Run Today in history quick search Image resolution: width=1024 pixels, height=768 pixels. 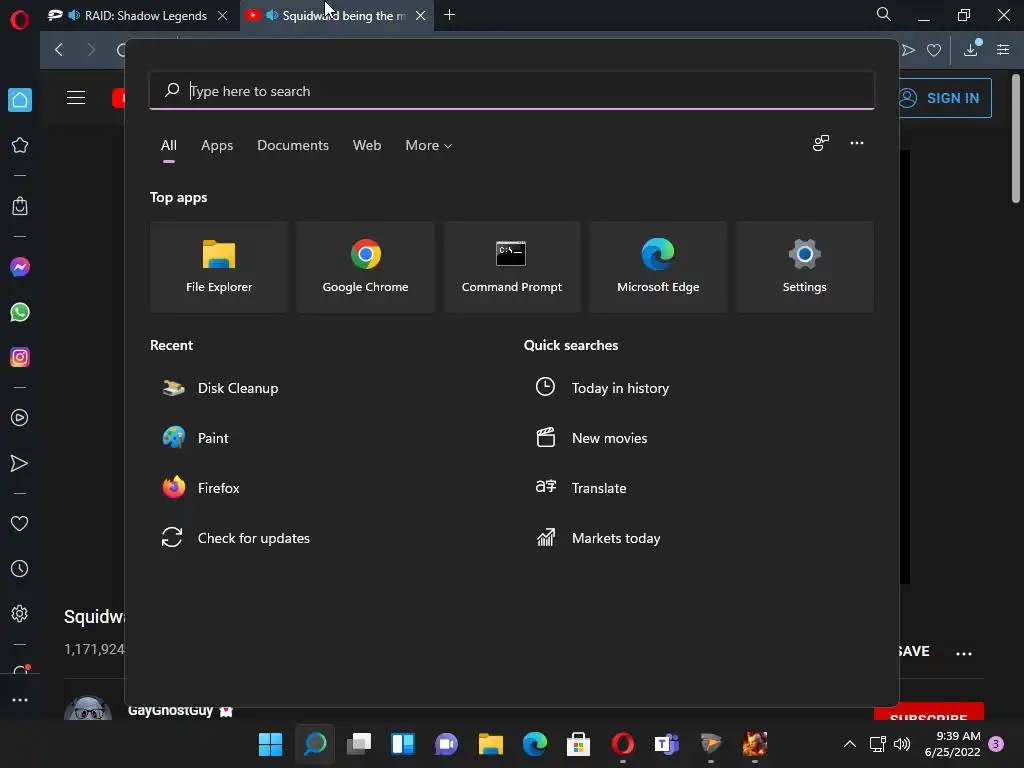tap(602, 388)
